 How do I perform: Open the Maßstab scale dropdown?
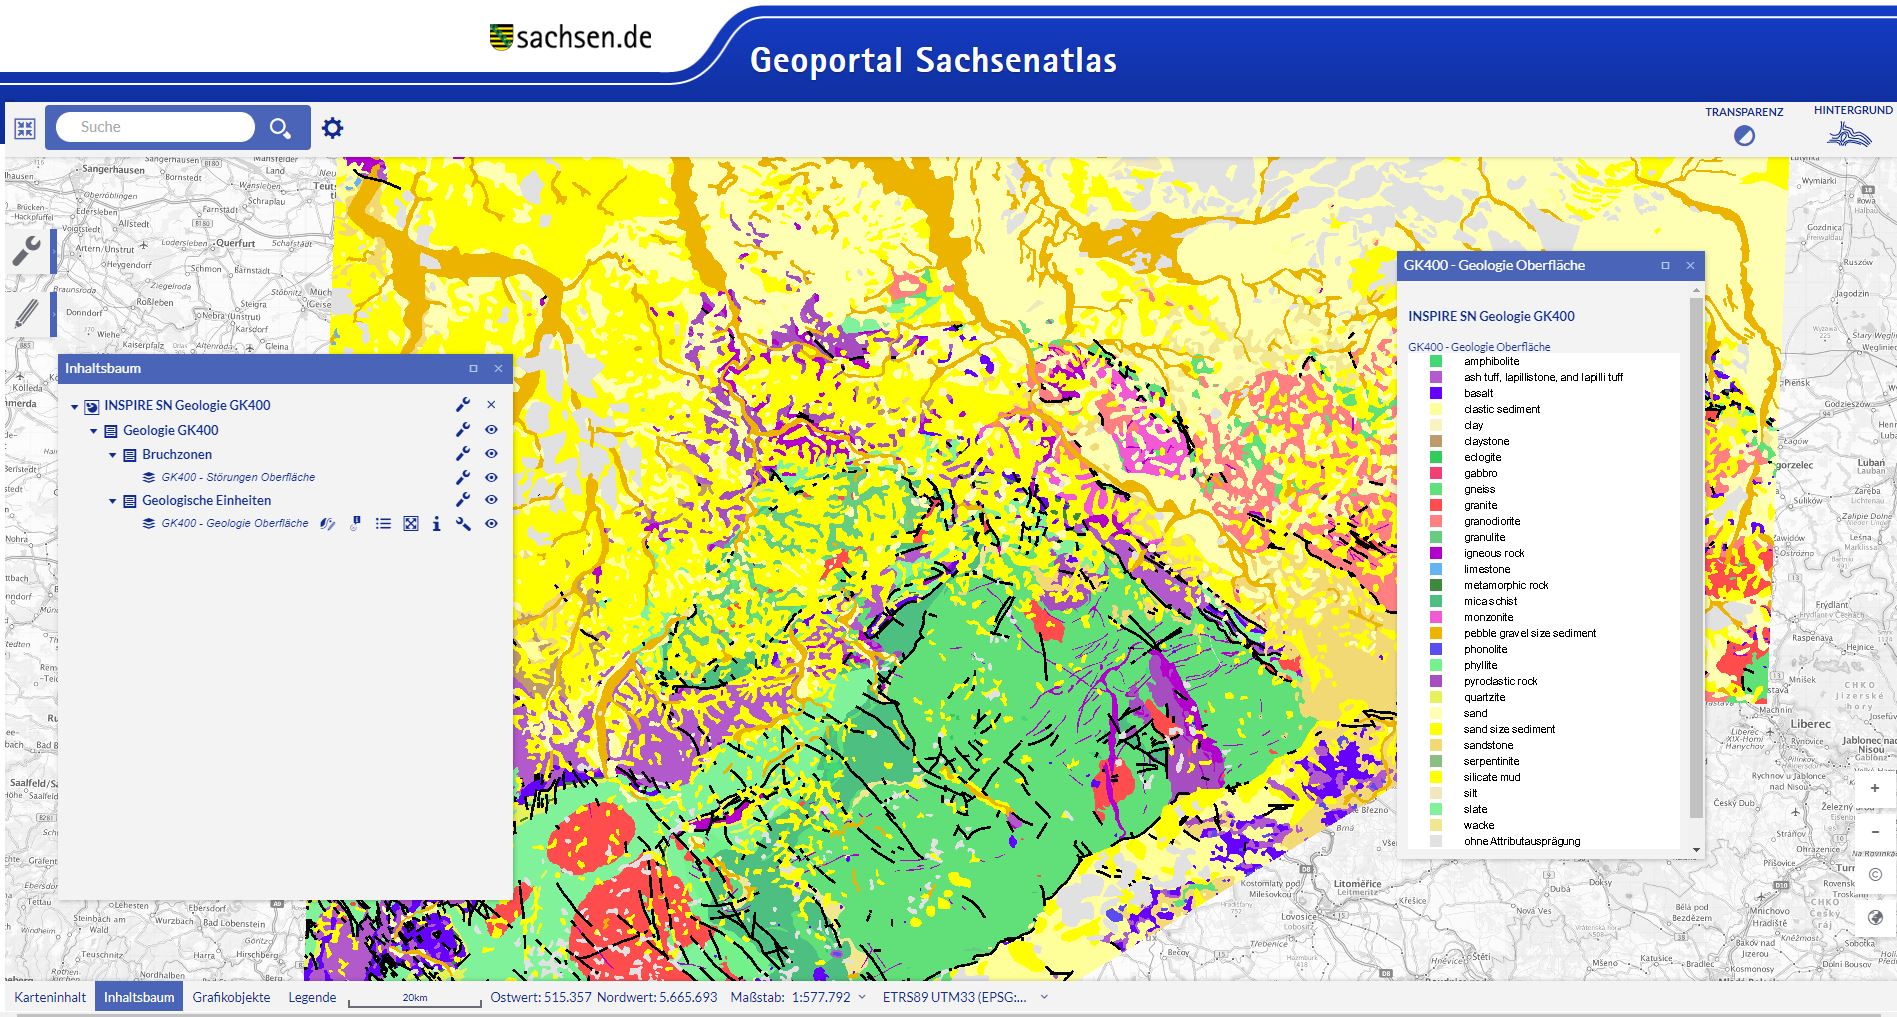tap(862, 997)
